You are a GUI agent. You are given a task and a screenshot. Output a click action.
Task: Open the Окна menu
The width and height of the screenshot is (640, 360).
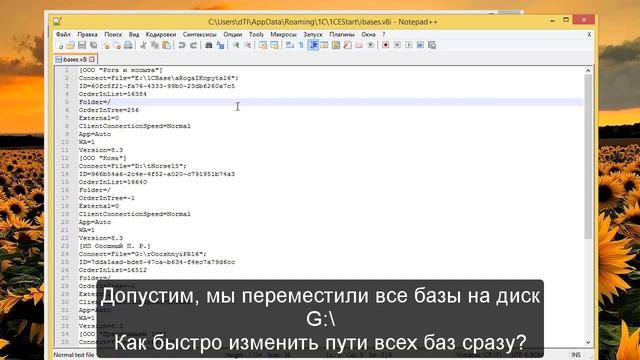tap(369, 34)
